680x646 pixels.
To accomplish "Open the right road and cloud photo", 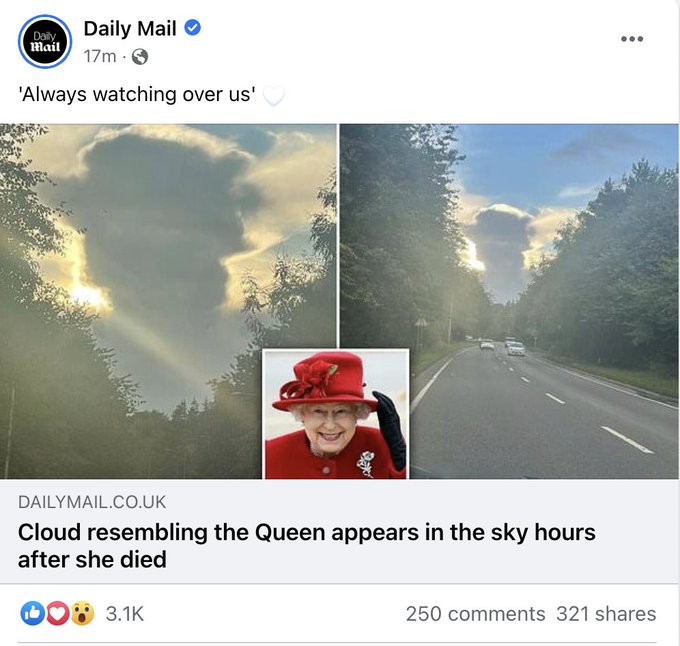I will [x=560, y=250].
